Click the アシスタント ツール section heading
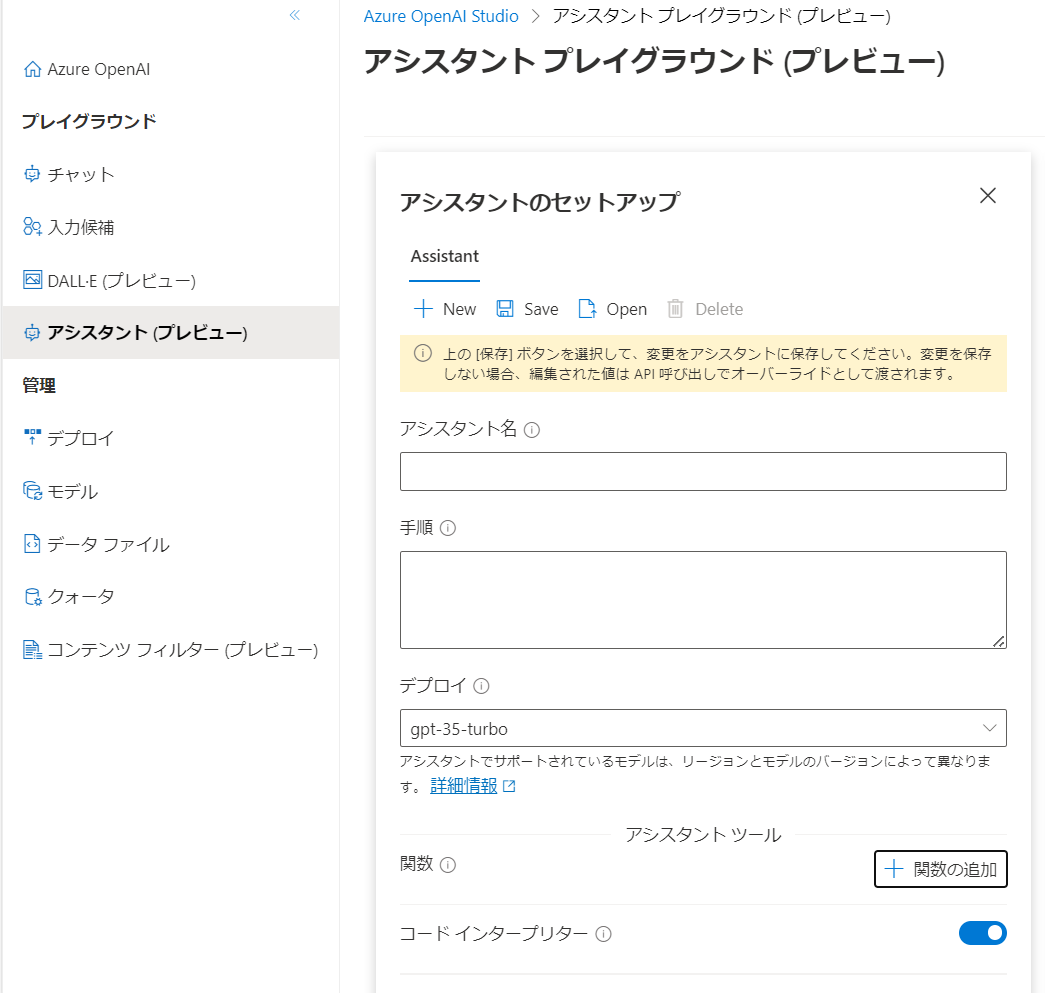Viewport: 1045px width, 993px height. click(x=703, y=834)
